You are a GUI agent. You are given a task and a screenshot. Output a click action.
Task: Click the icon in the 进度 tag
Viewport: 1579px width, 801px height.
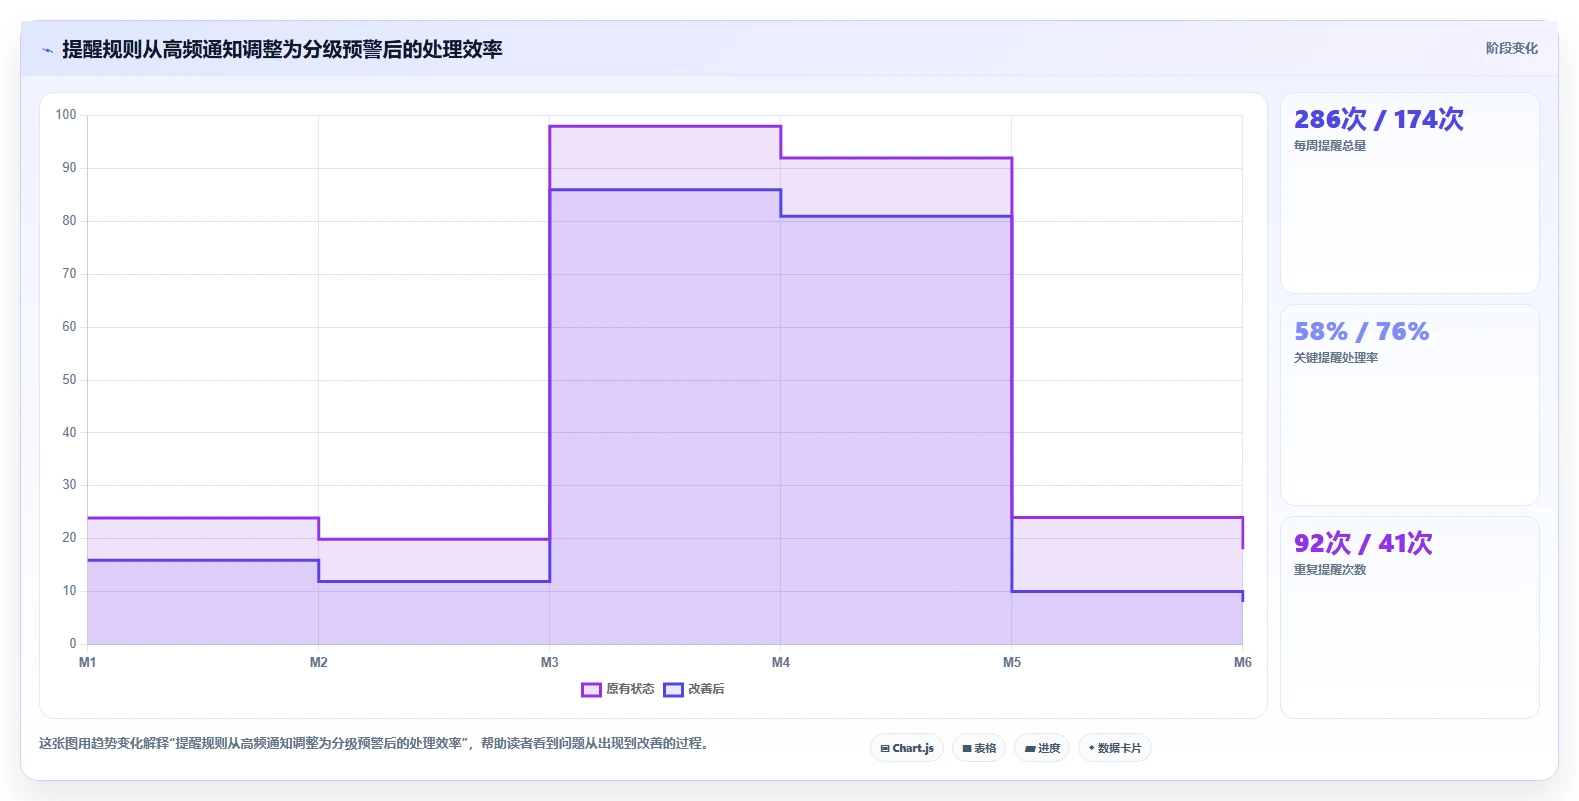[x=1030, y=748]
